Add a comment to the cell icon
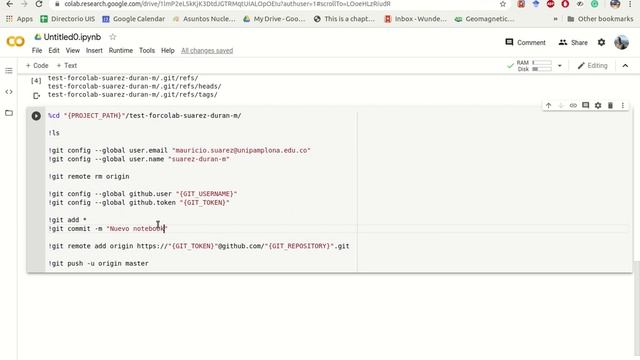The image size is (640, 360). [585, 105]
